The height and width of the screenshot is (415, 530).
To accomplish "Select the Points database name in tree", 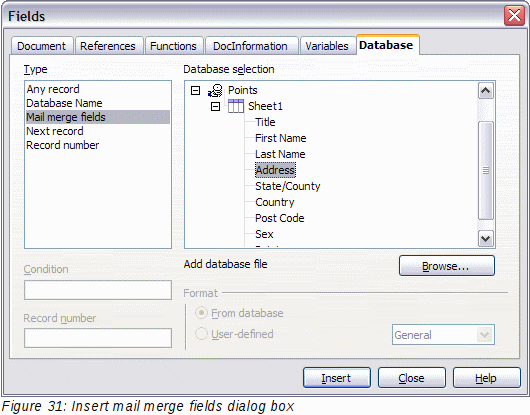I will click(x=243, y=90).
